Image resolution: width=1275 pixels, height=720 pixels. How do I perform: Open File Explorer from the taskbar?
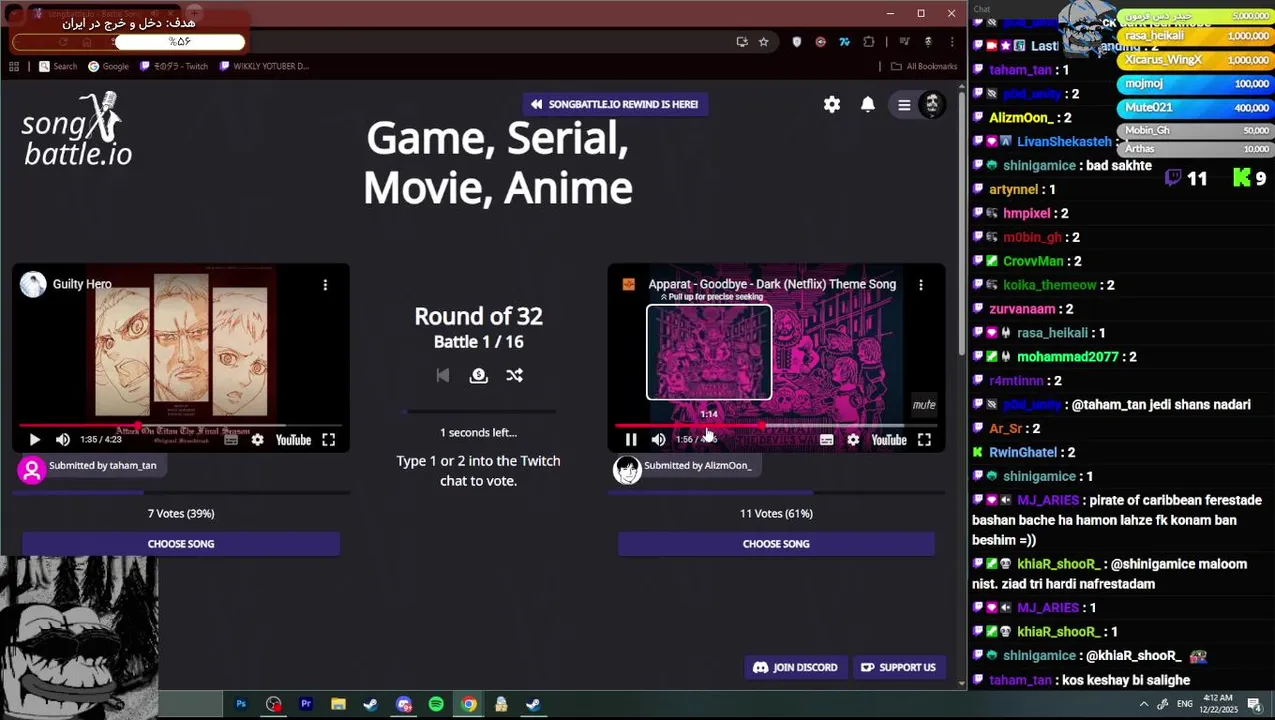point(338,704)
